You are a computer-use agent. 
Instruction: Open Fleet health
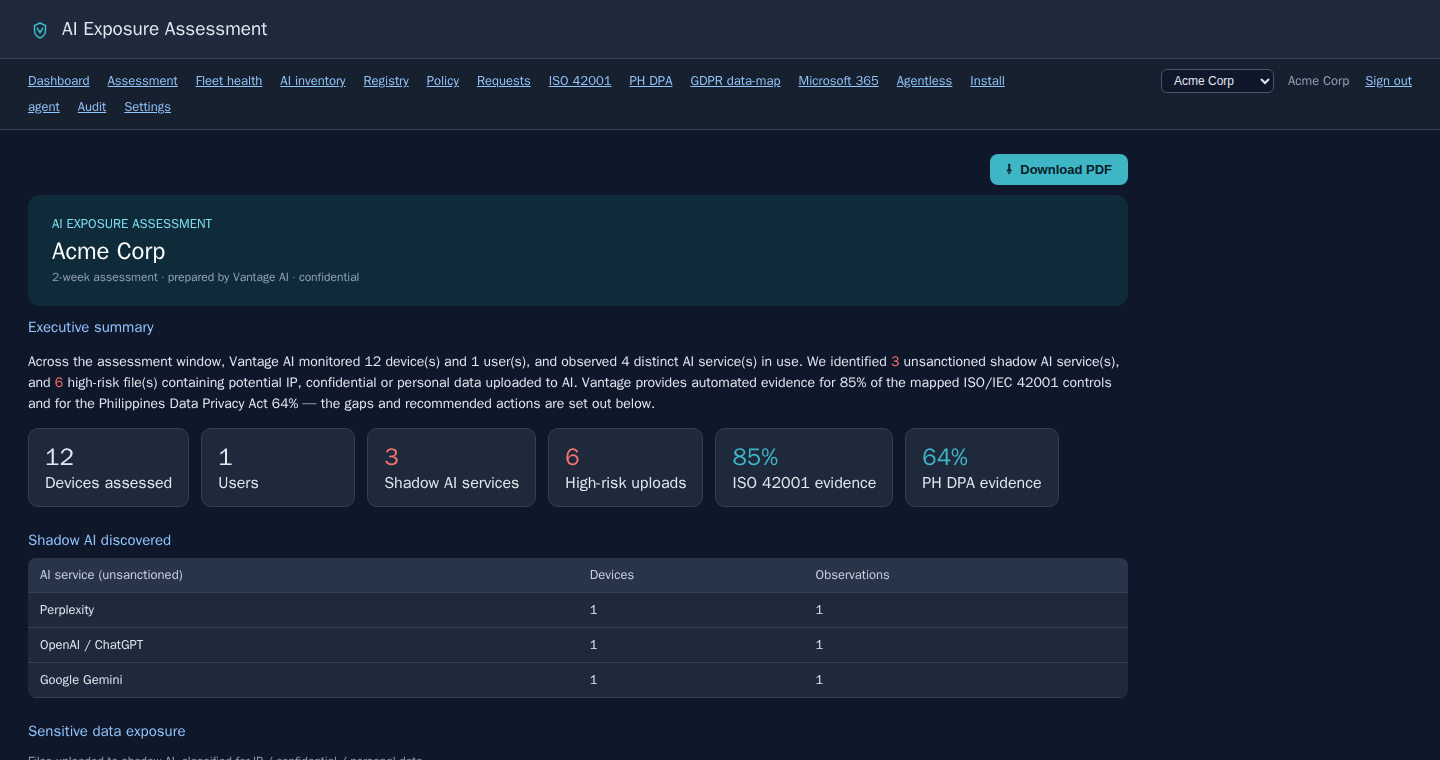point(229,81)
